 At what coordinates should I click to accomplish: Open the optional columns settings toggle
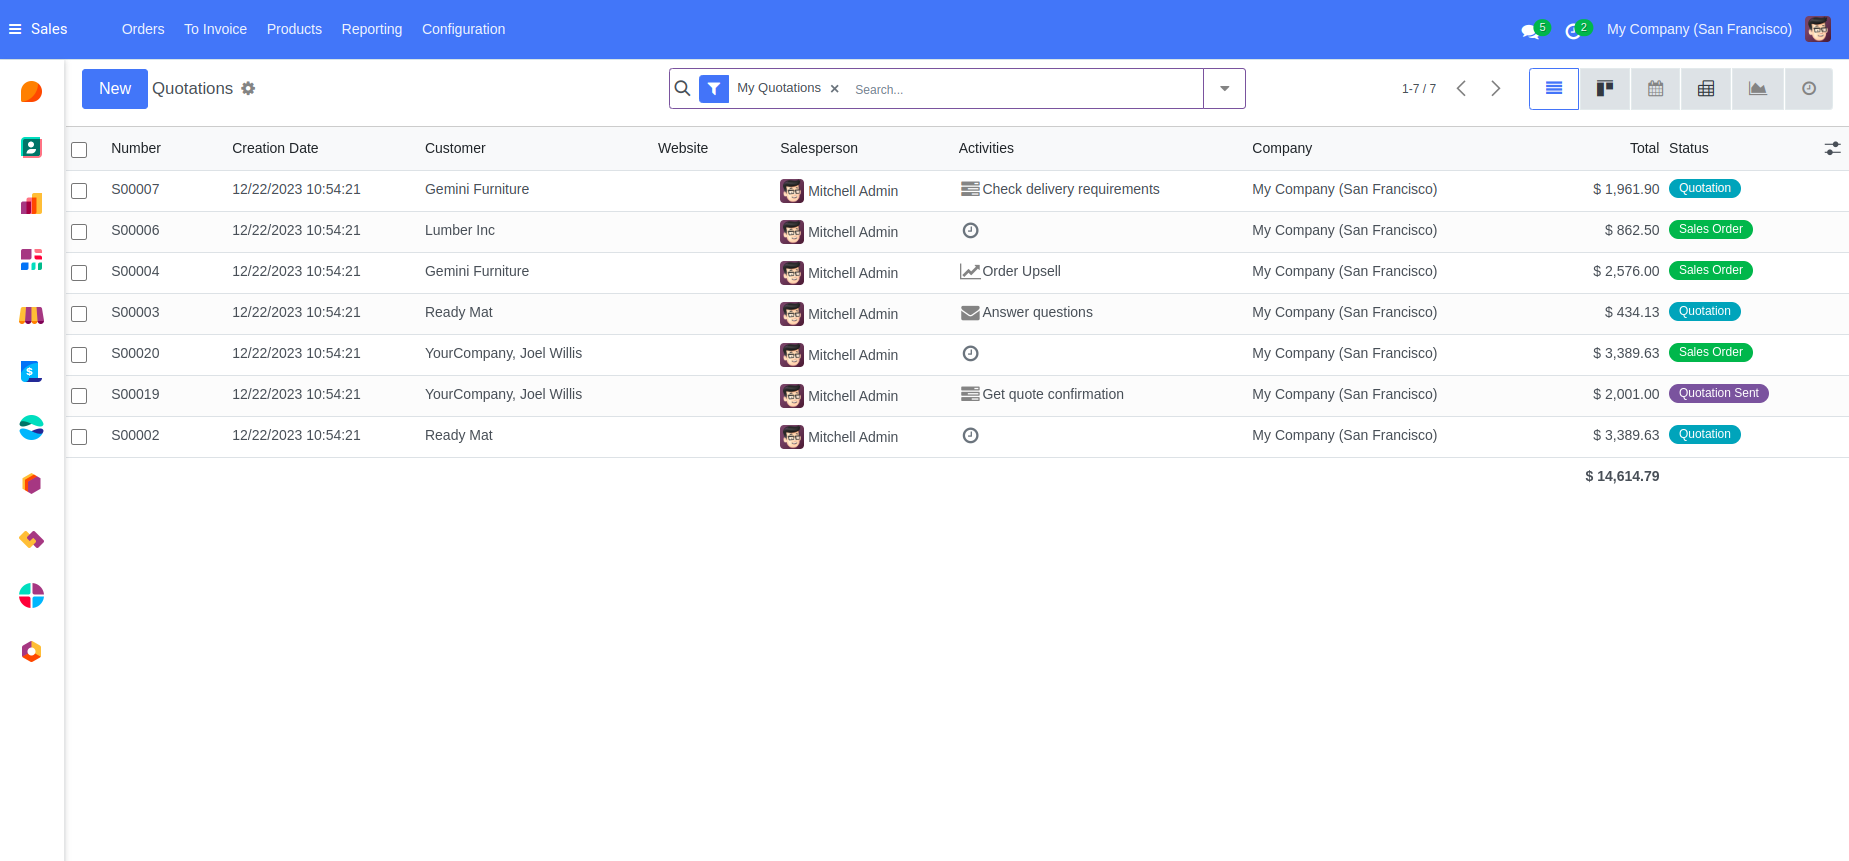point(1832,148)
